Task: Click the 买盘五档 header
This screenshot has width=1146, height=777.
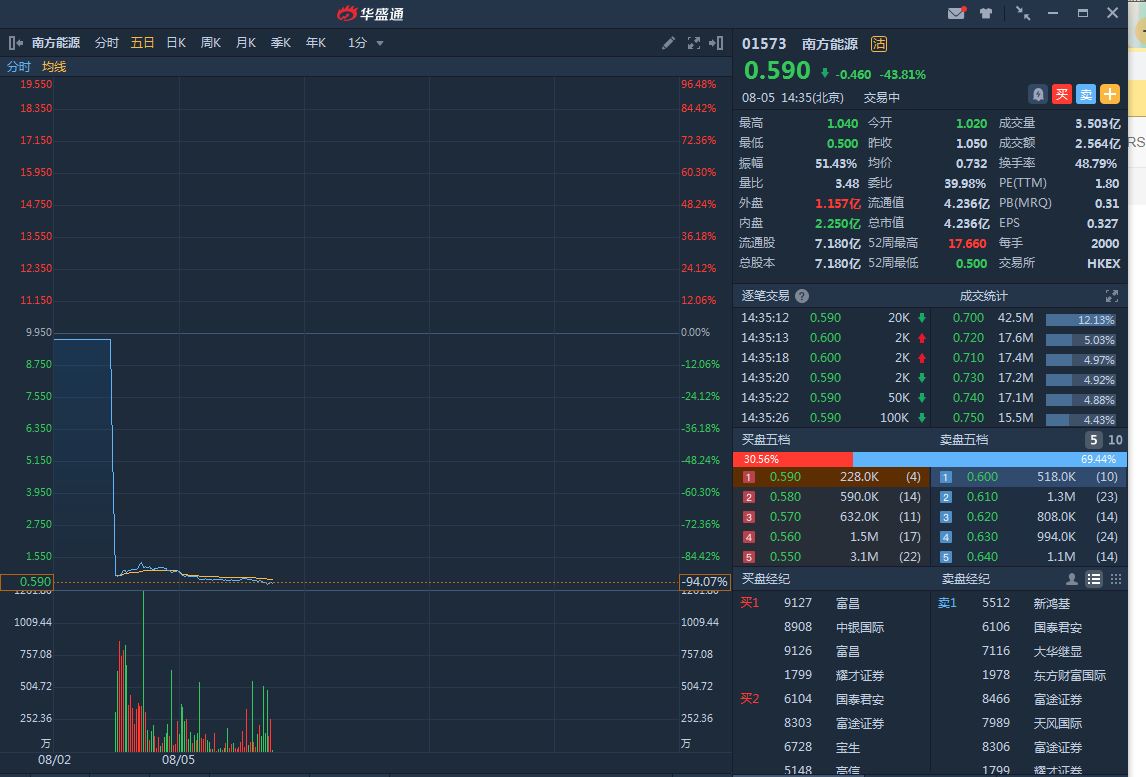Action: 765,440
